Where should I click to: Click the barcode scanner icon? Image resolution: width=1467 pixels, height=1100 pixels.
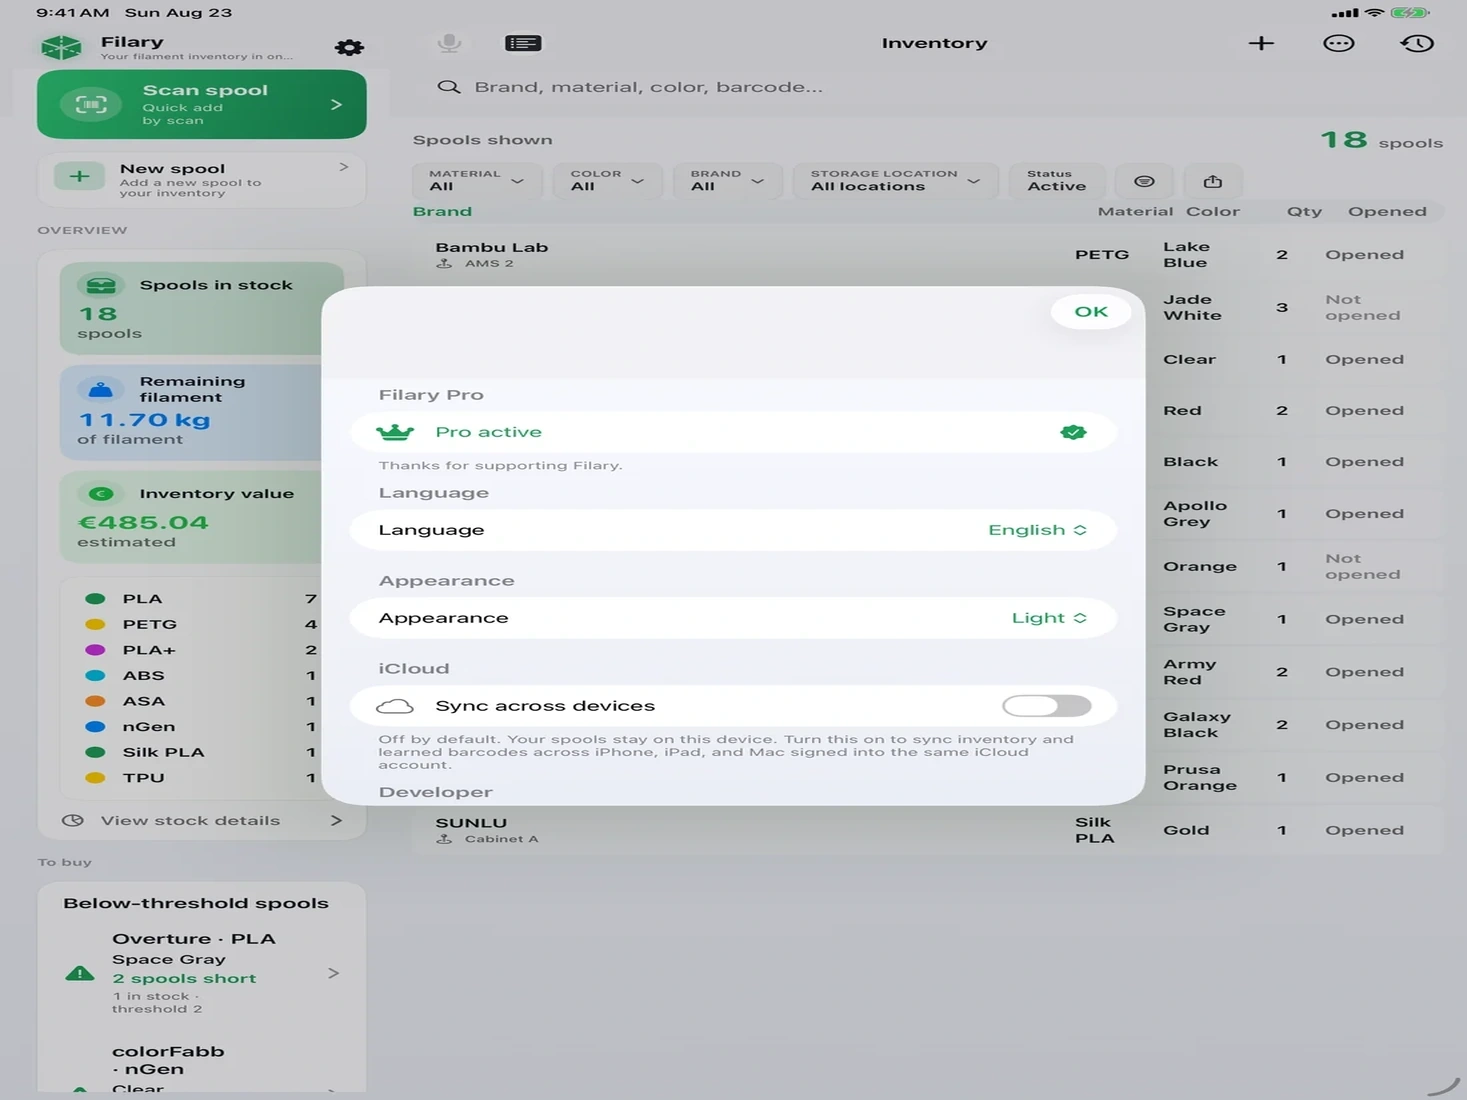click(x=91, y=104)
